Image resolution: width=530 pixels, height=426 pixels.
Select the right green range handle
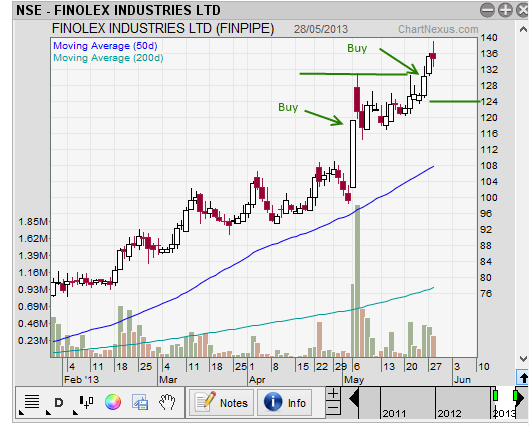(x=516, y=395)
